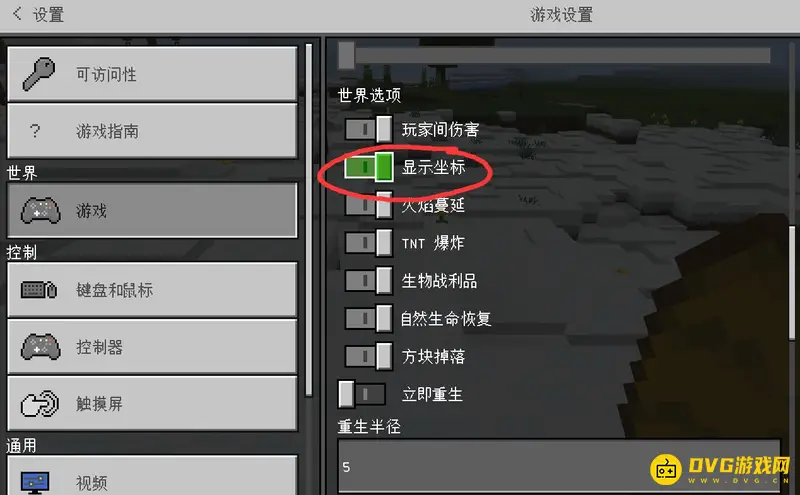
Task: Click the question mark icon for 游戏指南
Action: (x=35, y=131)
